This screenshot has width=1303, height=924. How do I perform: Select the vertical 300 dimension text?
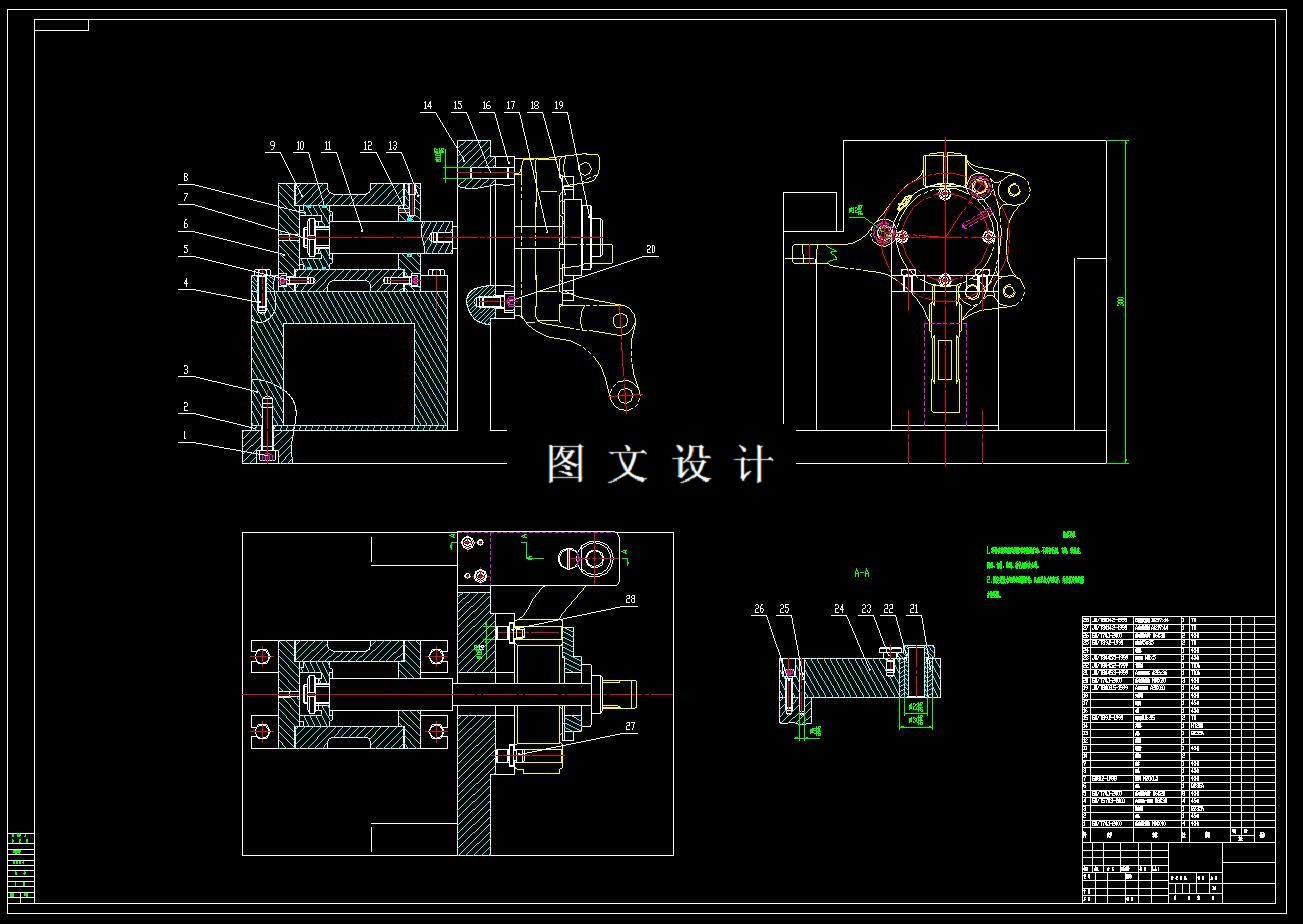pos(1120,301)
